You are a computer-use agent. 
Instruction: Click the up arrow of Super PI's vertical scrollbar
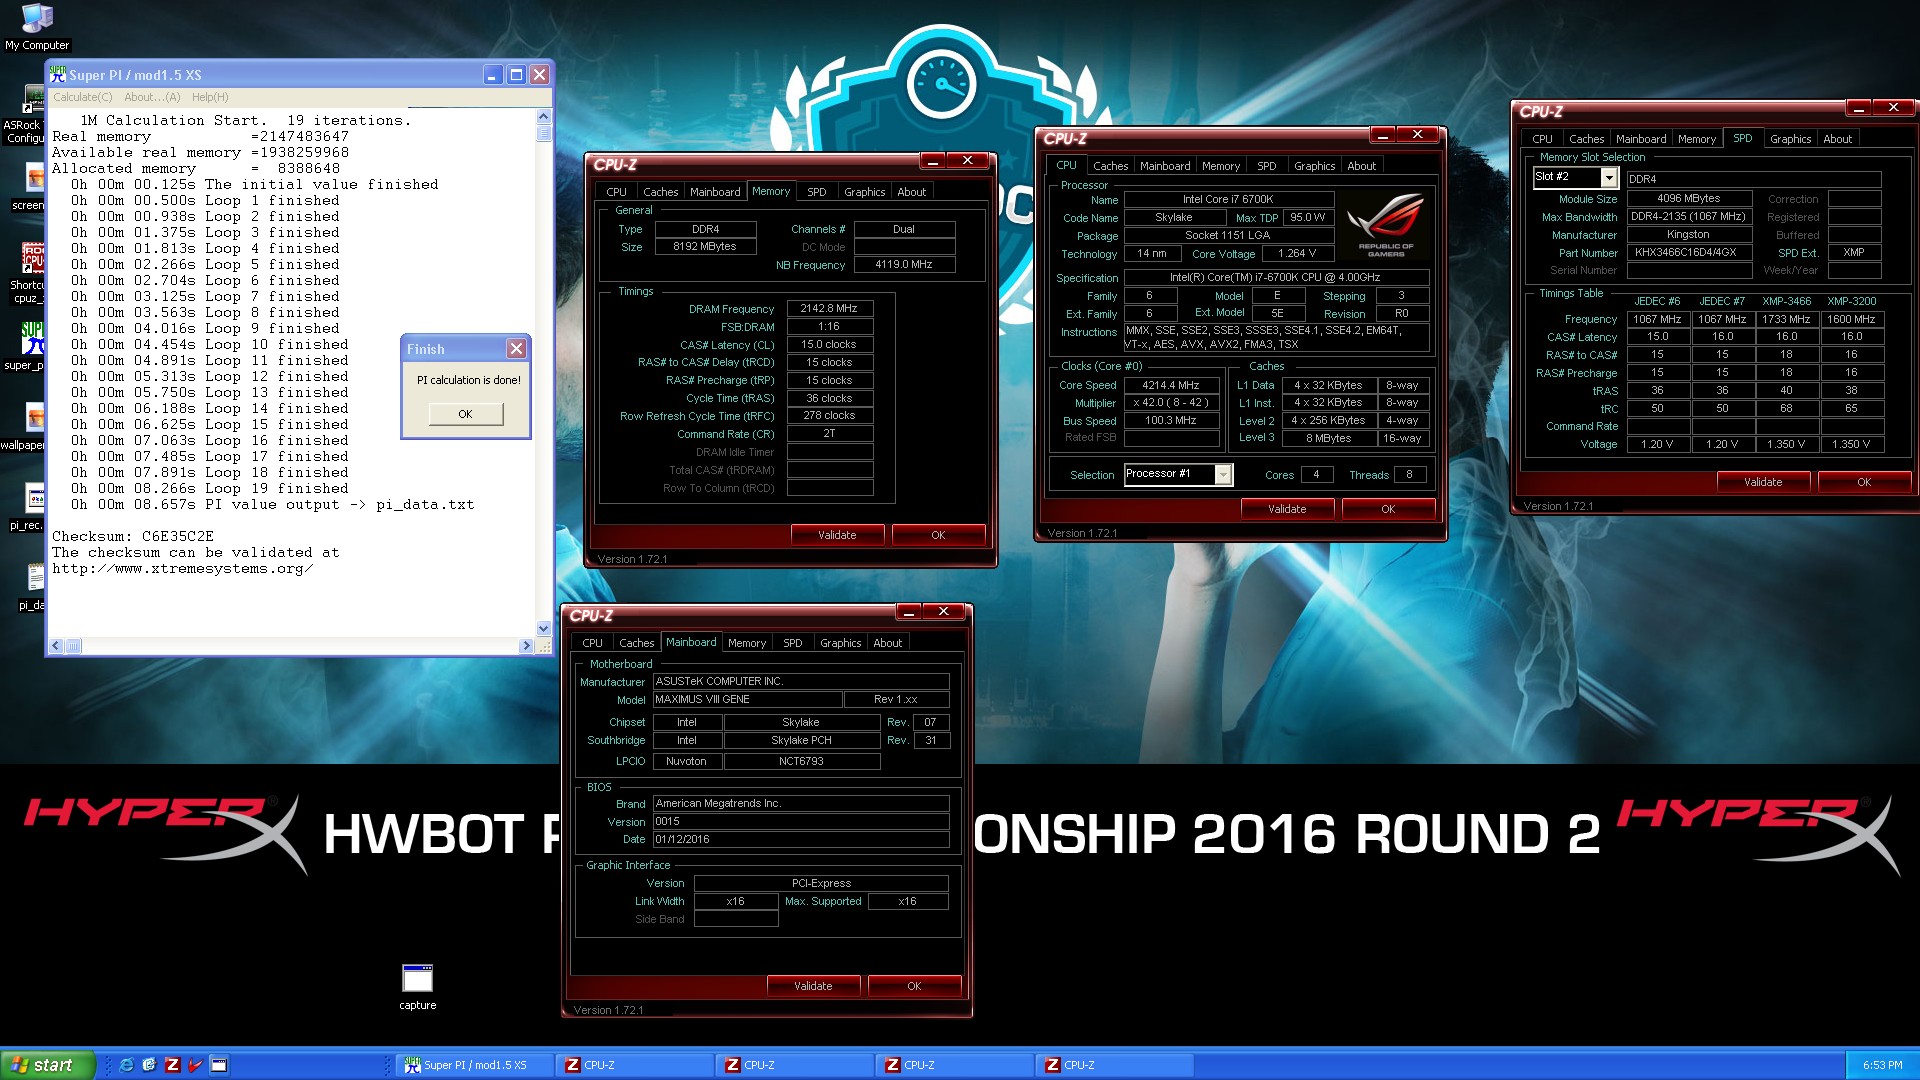click(544, 117)
